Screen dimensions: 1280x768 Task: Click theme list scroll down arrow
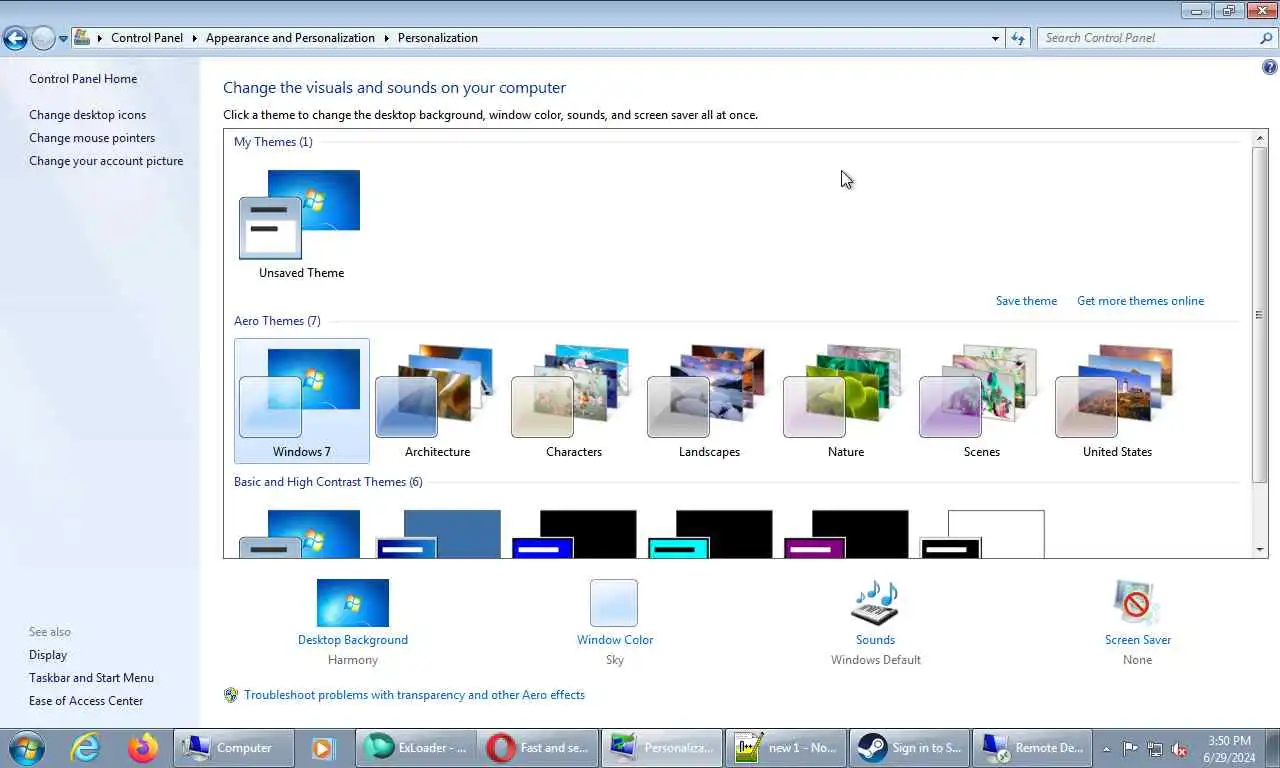pyautogui.click(x=1260, y=550)
